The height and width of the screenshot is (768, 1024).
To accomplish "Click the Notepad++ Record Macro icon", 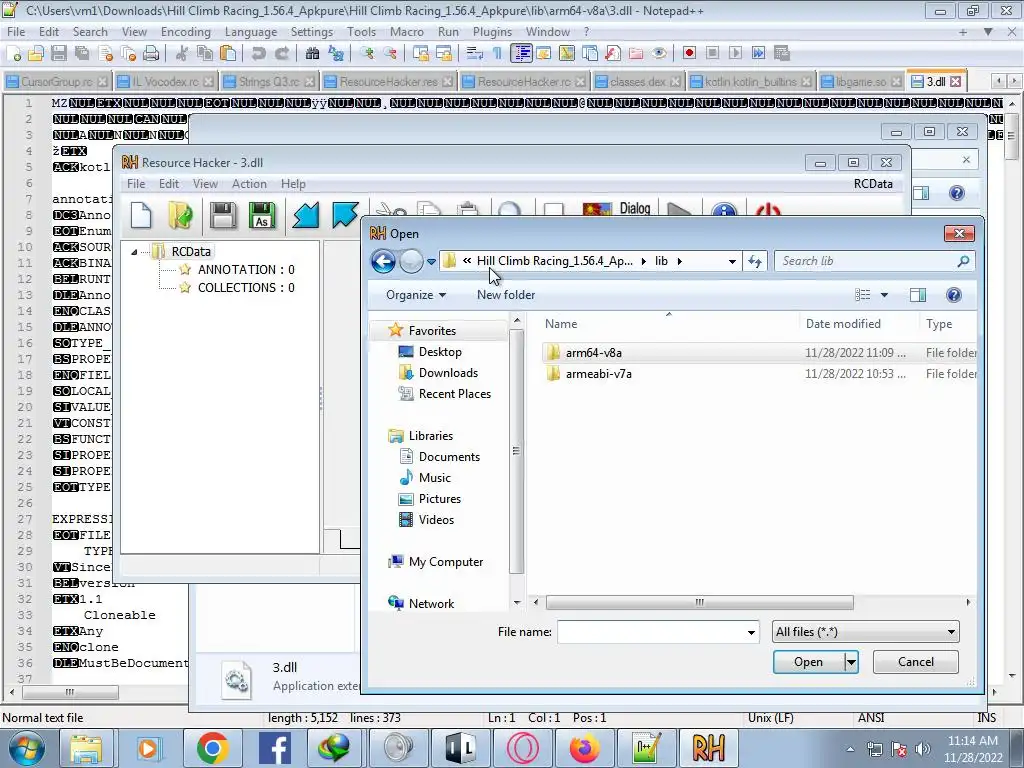I will point(689,54).
